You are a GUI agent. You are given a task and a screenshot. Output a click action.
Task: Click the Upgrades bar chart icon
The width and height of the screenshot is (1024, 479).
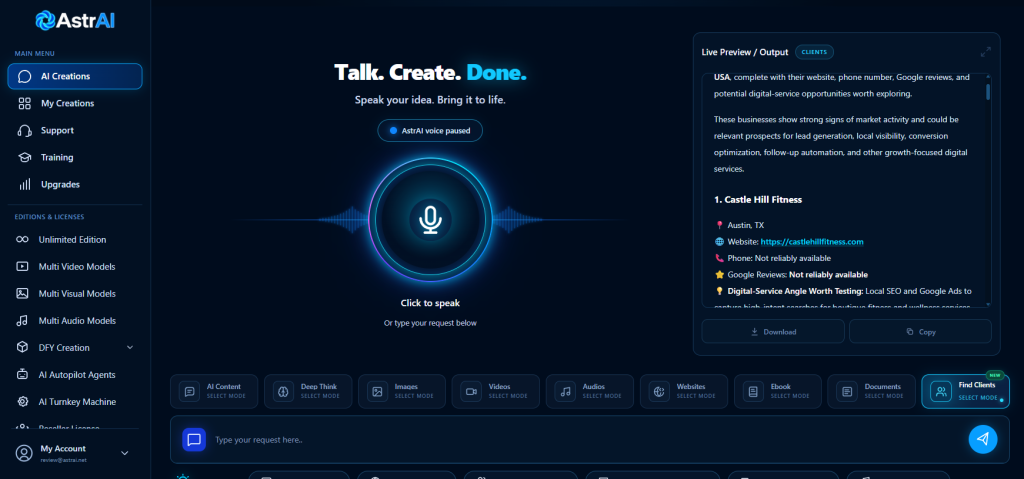[24, 184]
